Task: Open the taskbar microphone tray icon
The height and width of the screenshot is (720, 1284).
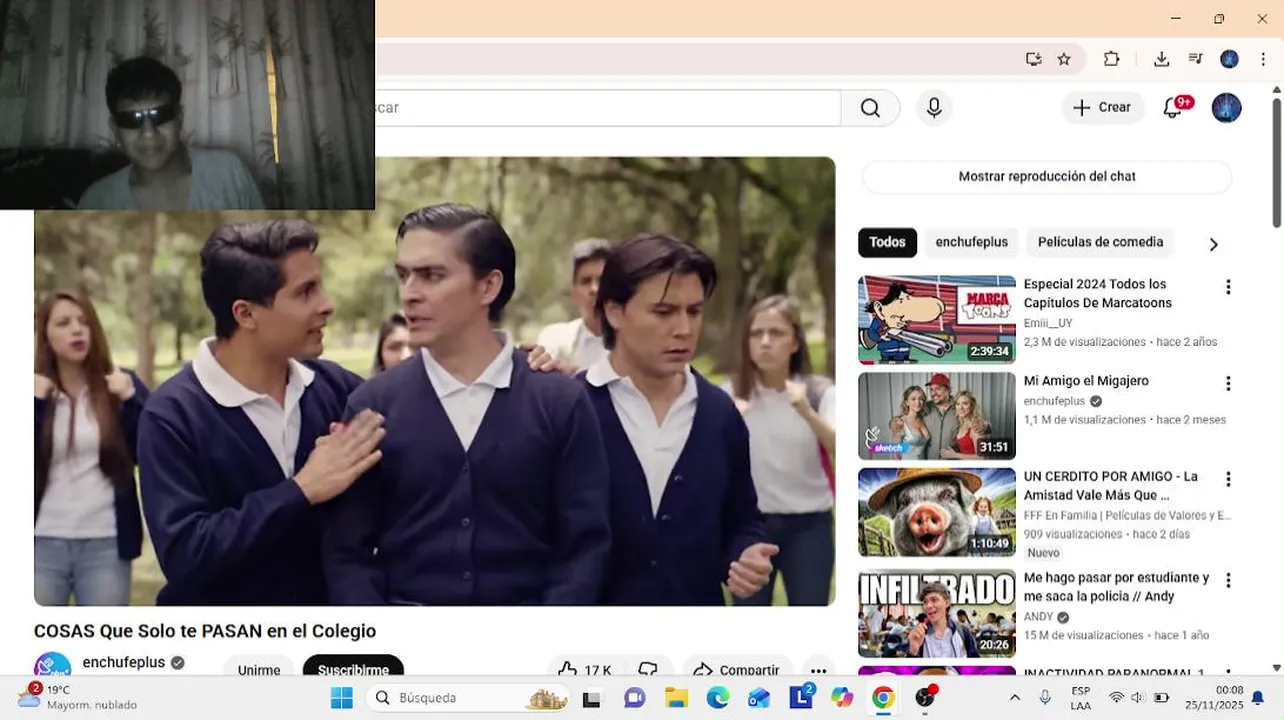Action: 1045,698
